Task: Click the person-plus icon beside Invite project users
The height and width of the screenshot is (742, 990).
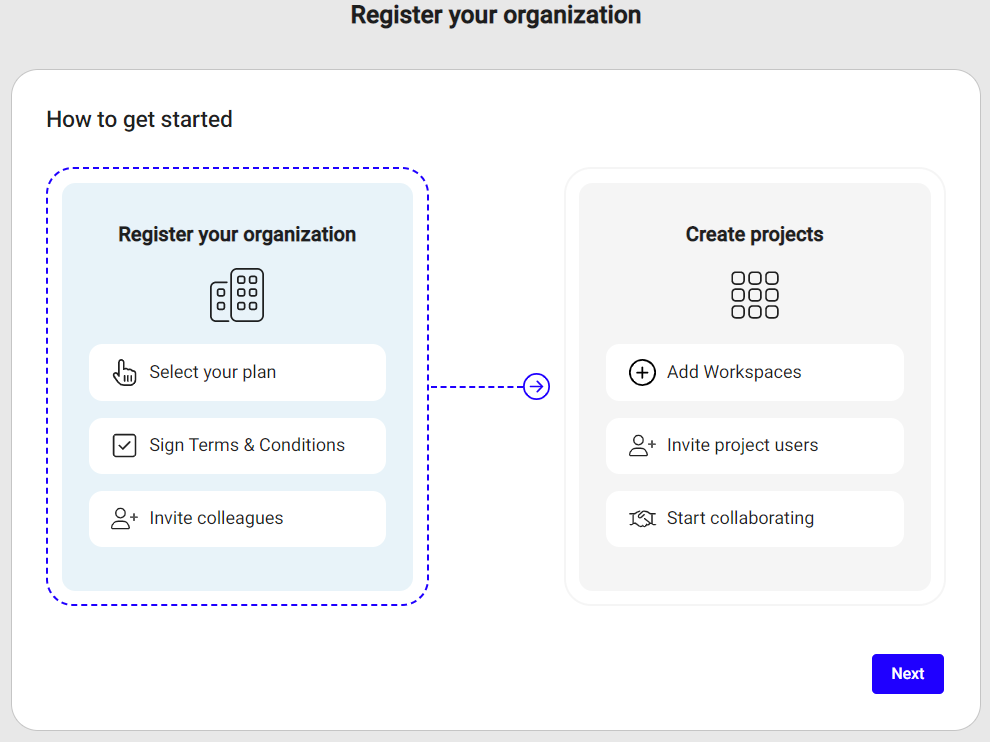Action: pos(642,445)
